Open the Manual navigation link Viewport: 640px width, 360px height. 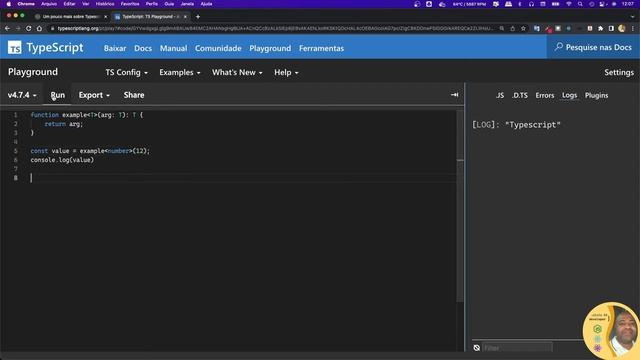pos(173,48)
